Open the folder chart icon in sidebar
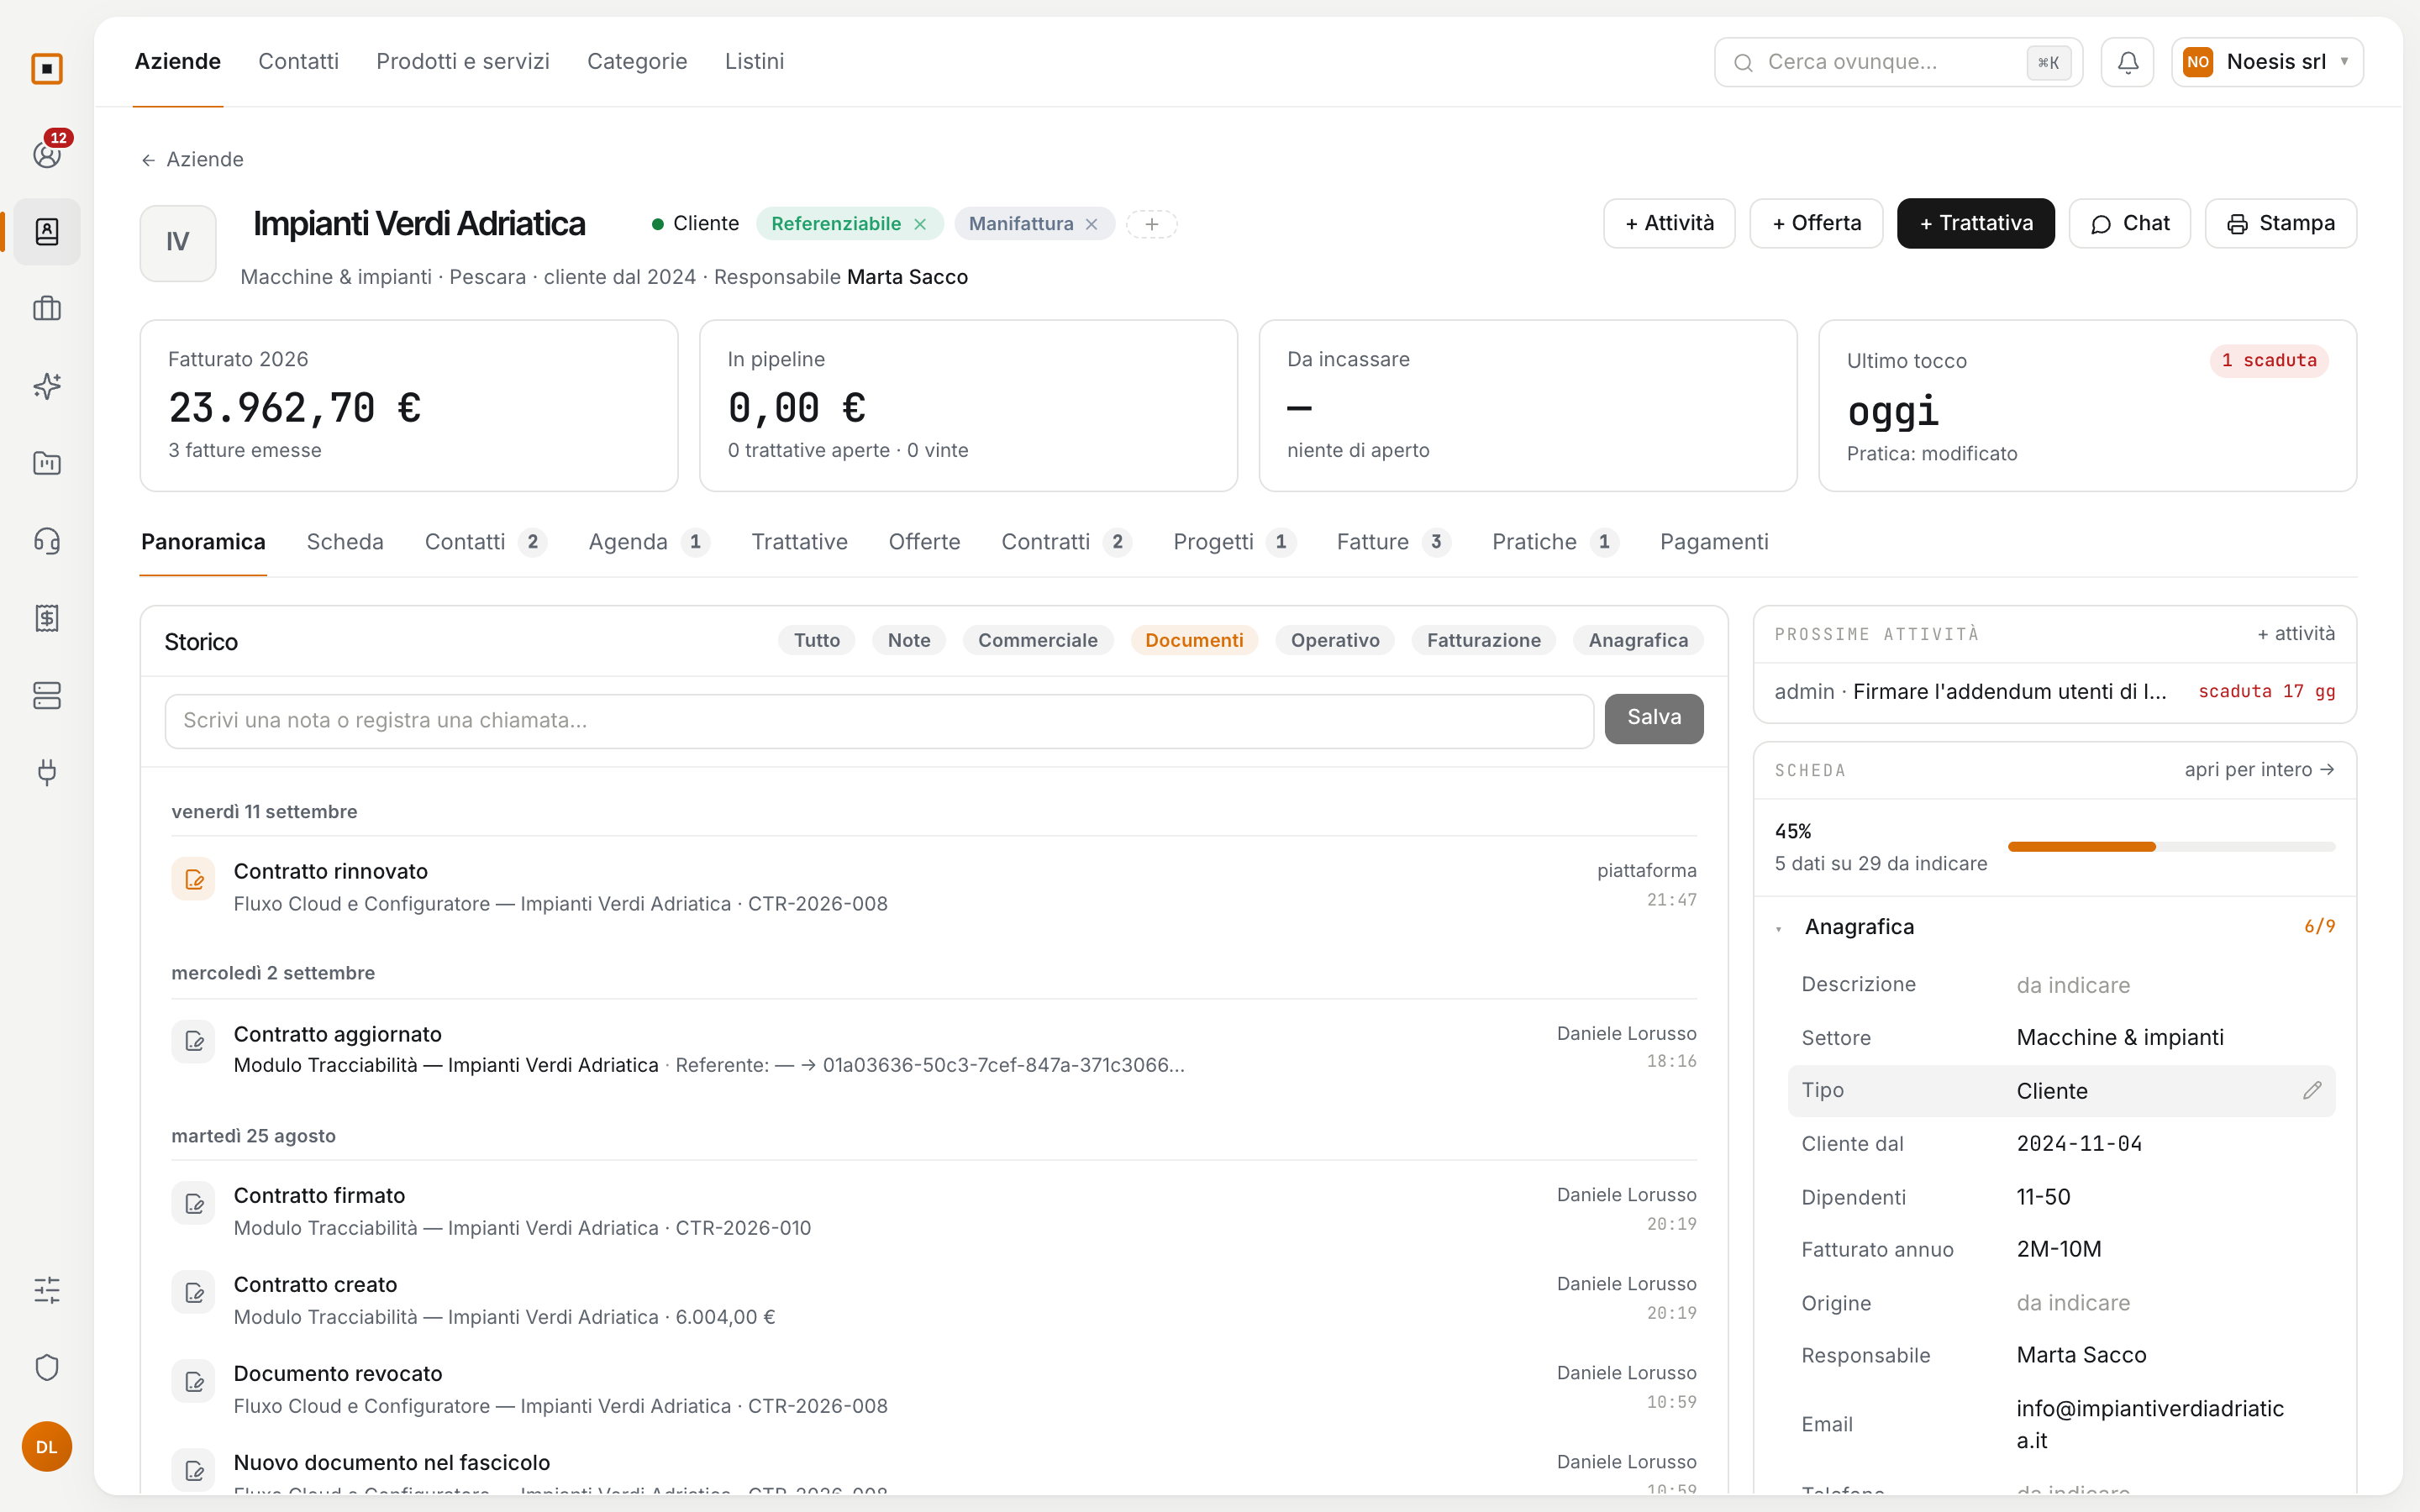 pos(47,463)
